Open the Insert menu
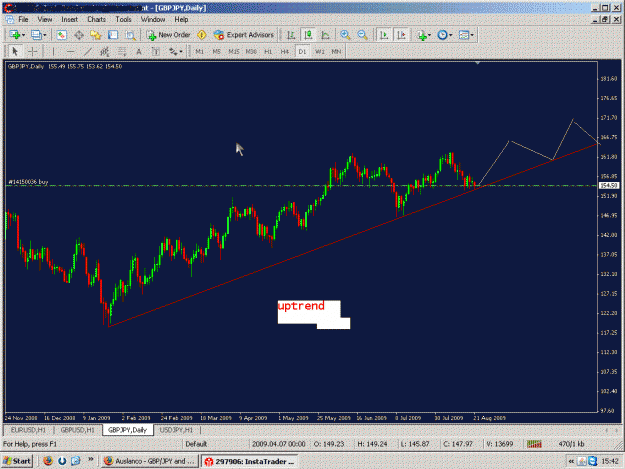The height and width of the screenshot is (469, 625). [x=69, y=19]
